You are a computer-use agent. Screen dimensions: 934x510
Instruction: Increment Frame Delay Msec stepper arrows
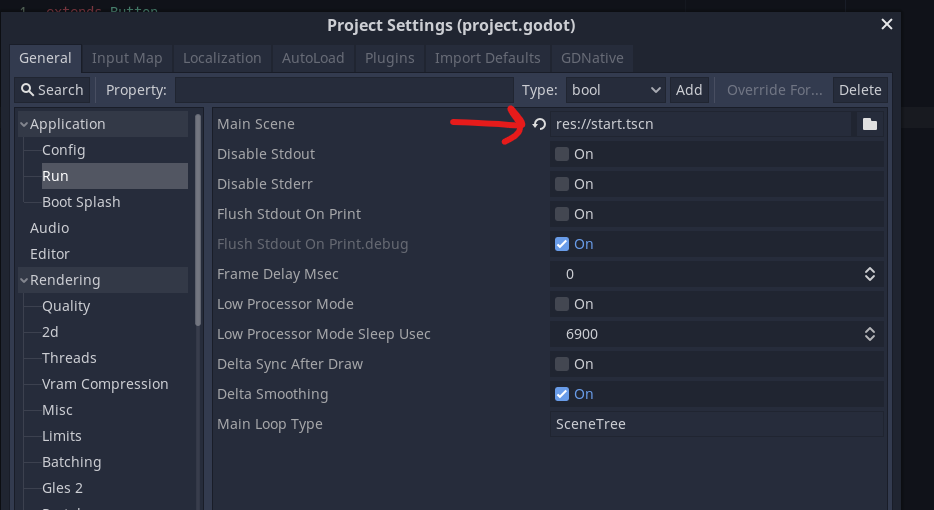click(870, 274)
